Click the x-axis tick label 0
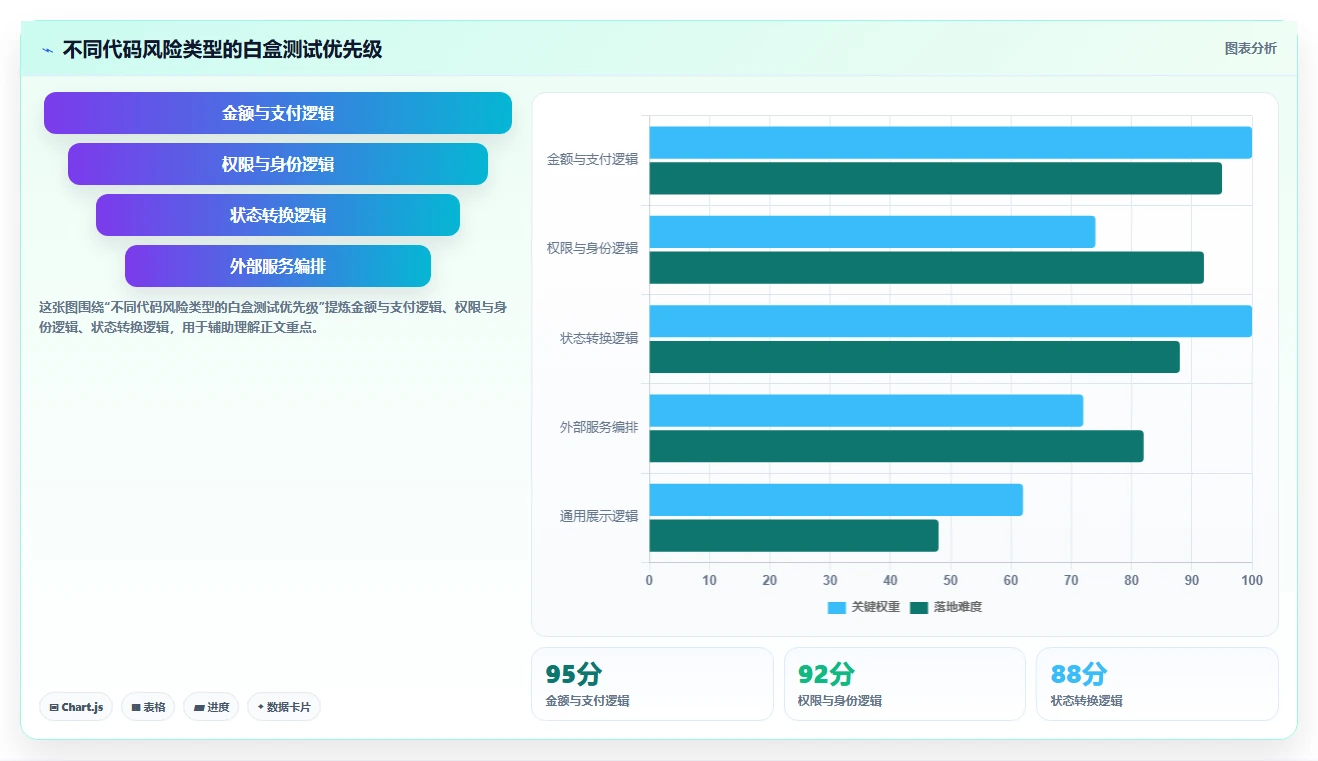The image size is (1318, 761). 649,580
